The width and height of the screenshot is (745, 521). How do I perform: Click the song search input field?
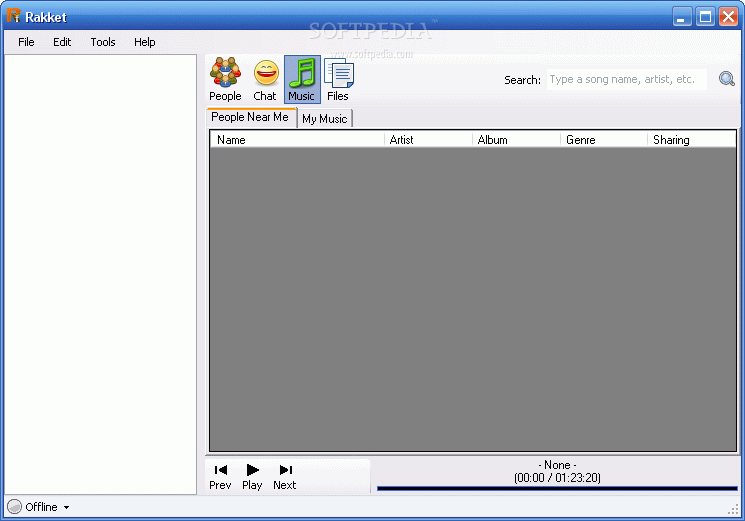click(x=626, y=79)
